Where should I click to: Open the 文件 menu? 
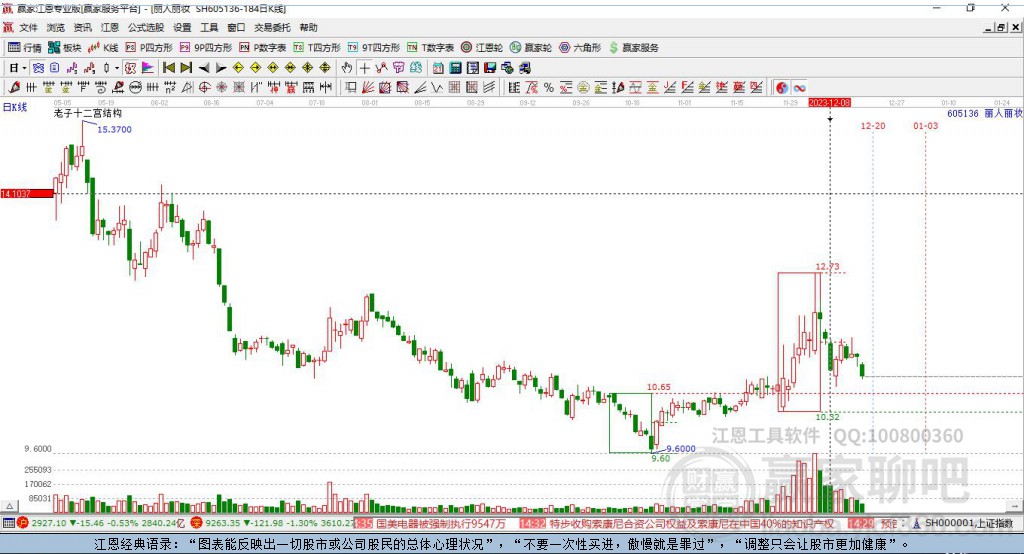(29, 27)
